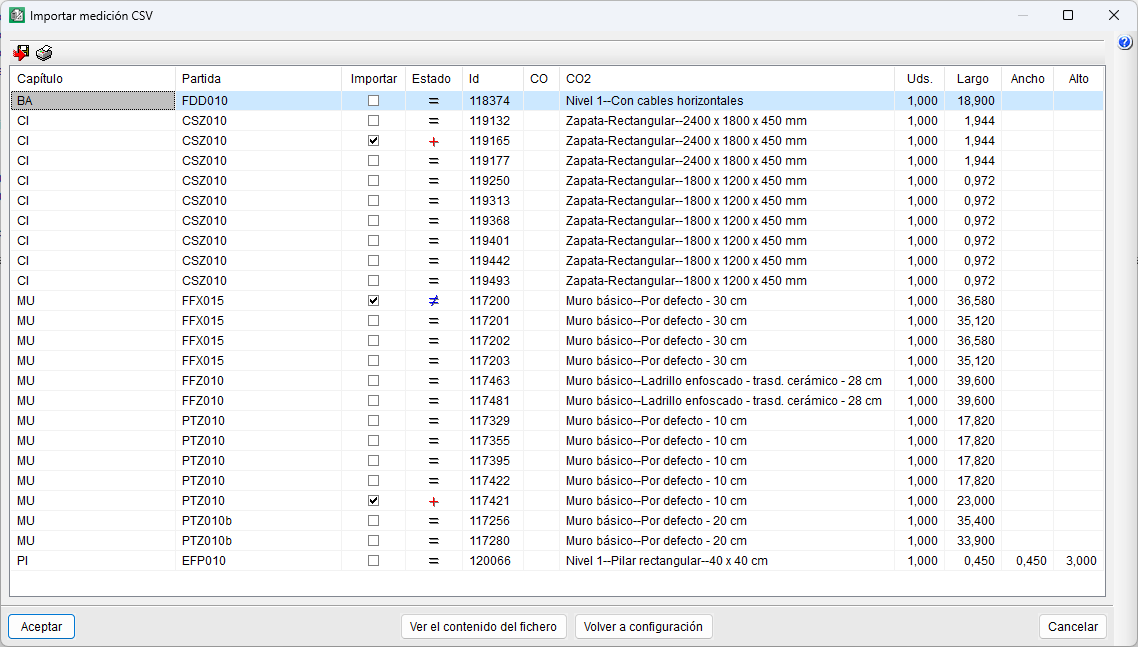Click Nivel 1--Pilar rectangular--40 x 40 cm cell
1138x647 pixels.
point(726,561)
